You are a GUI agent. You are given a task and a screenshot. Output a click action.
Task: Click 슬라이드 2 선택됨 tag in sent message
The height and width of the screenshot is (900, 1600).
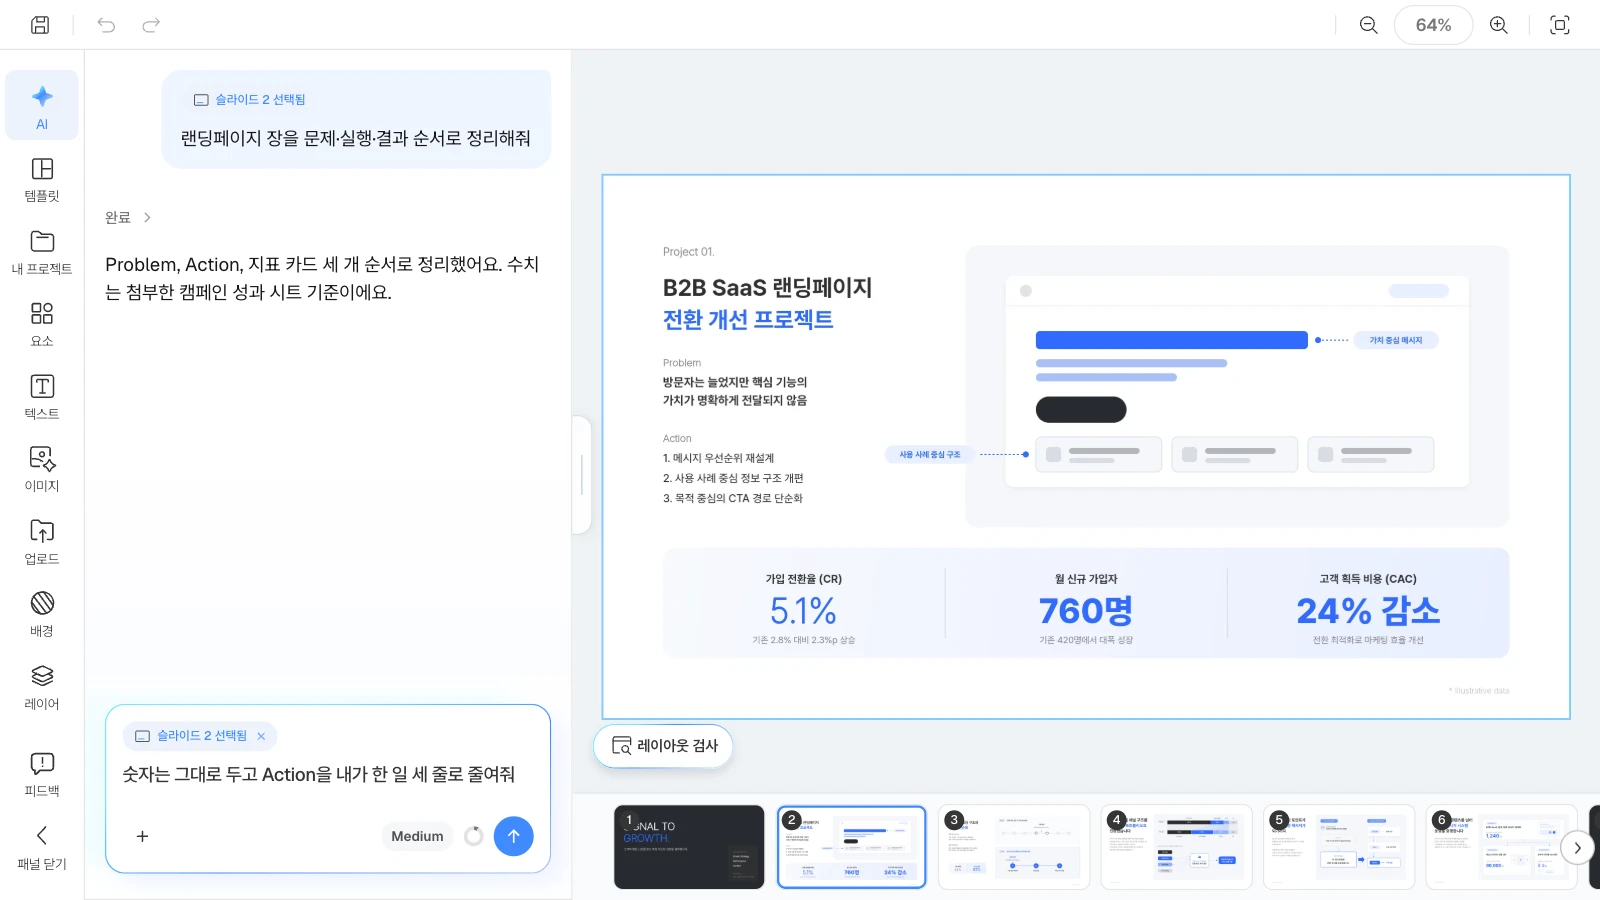[250, 100]
